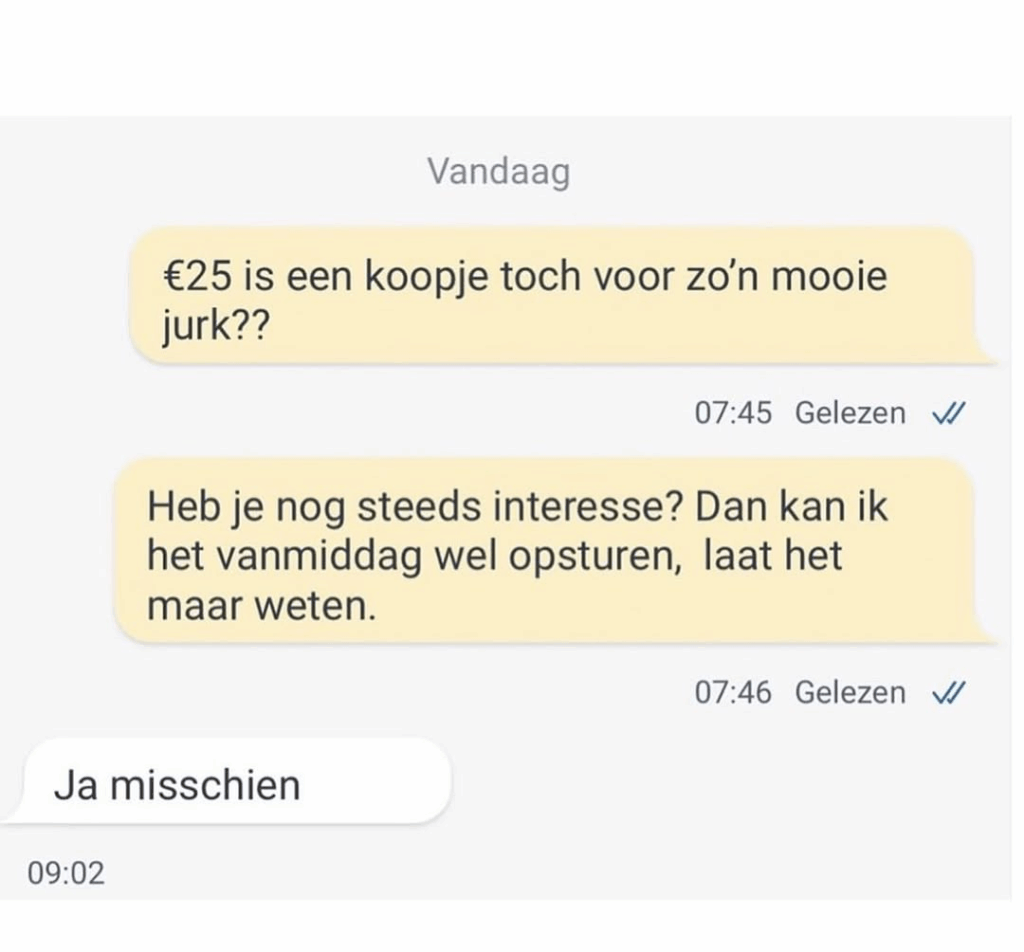Viewport: 1024px width, 952px height.
Task: Tap the Vandaag date label
Action: [499, 171]
